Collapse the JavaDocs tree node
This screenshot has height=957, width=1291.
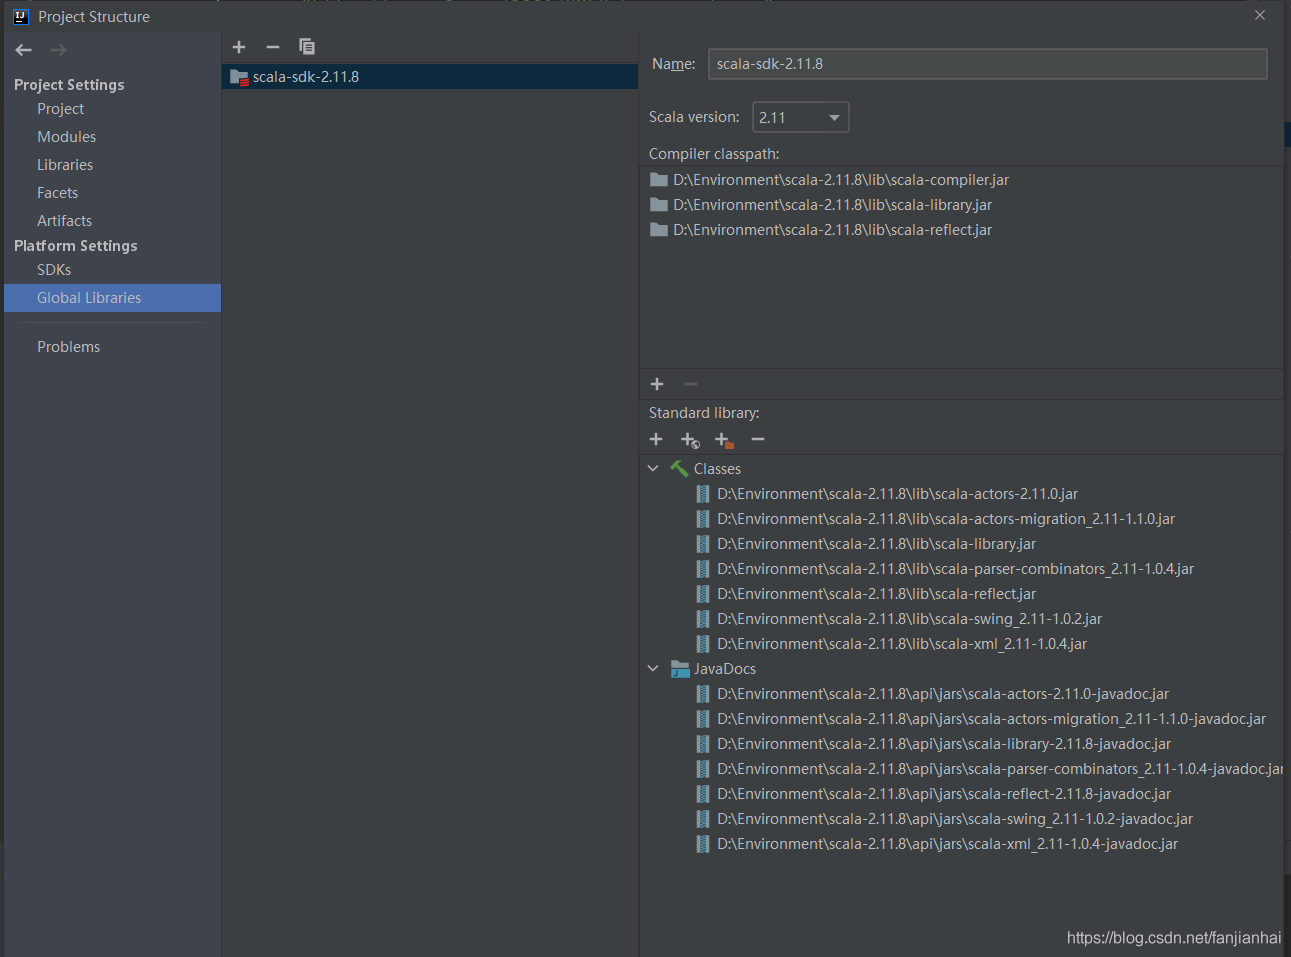[653, 668]
